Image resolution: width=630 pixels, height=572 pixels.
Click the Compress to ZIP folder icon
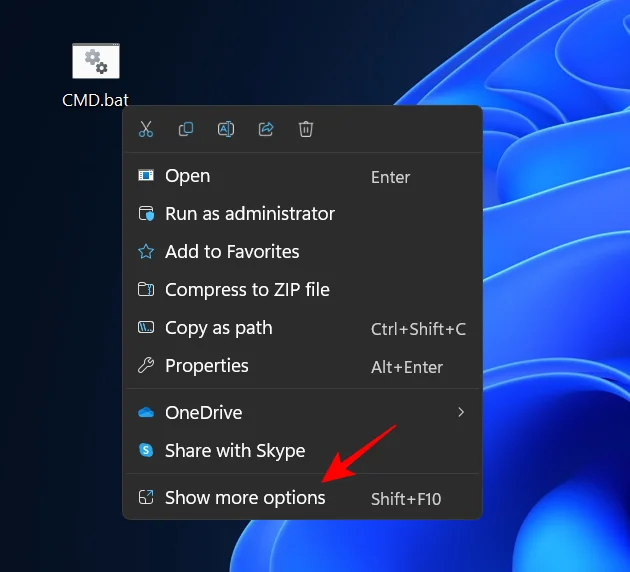[146, 289]
